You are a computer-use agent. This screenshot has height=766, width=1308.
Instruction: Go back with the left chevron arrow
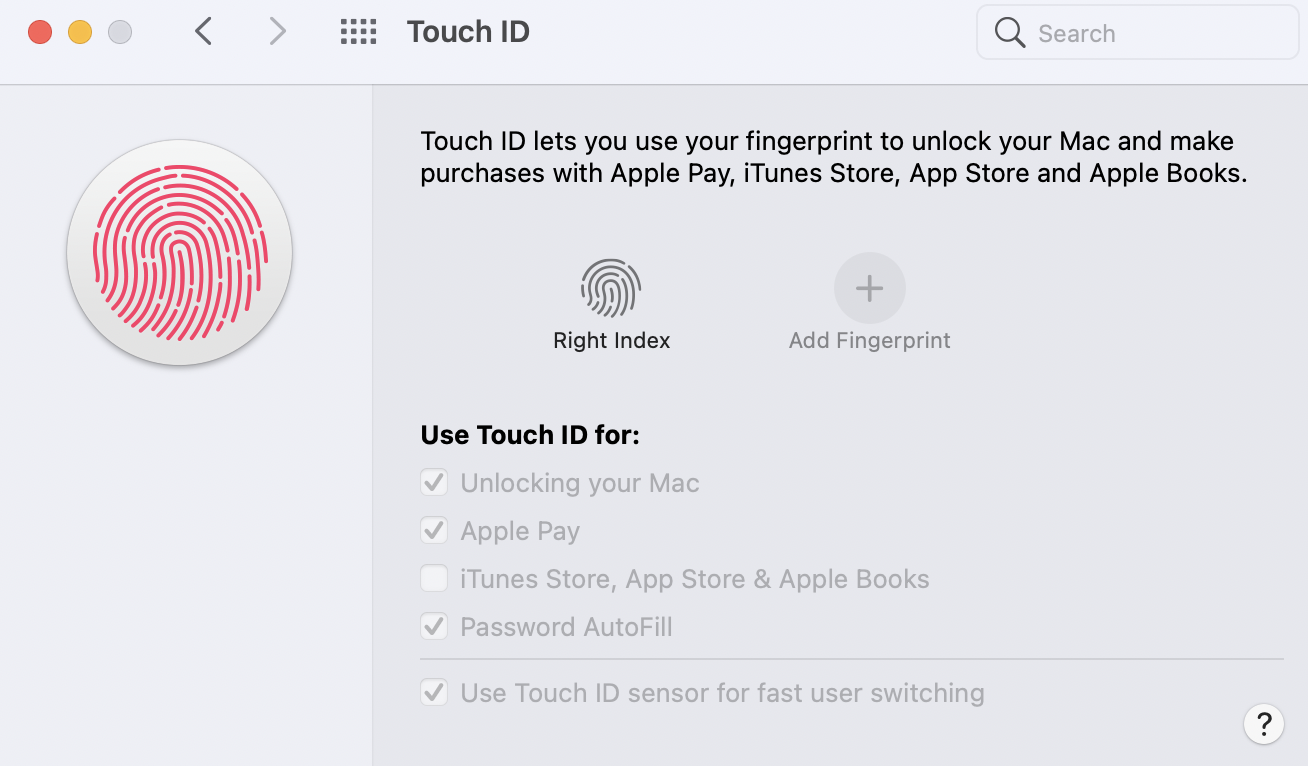[x=203, y=32]
